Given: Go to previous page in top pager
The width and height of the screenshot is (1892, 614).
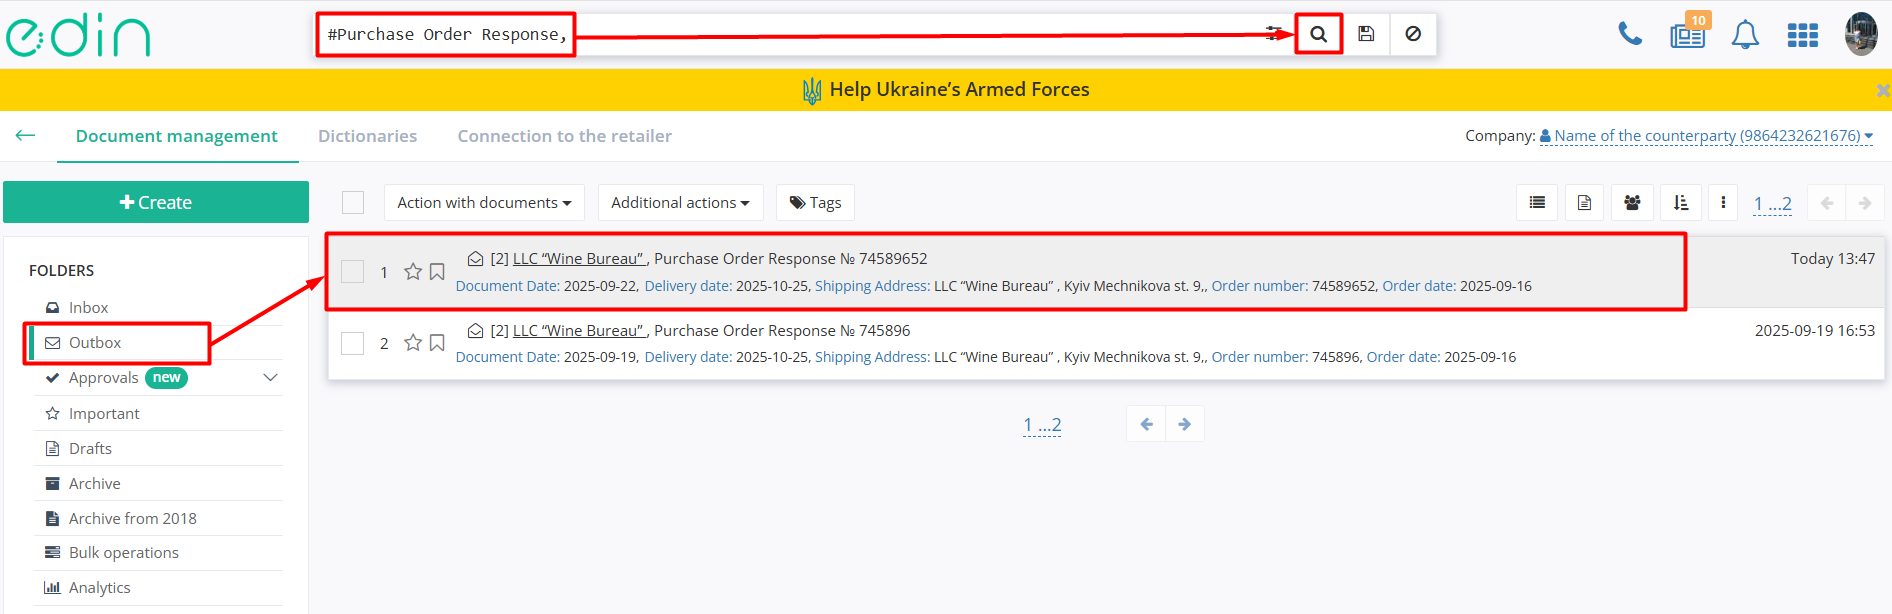Looking at the screenshot, I should [1827, 203].
